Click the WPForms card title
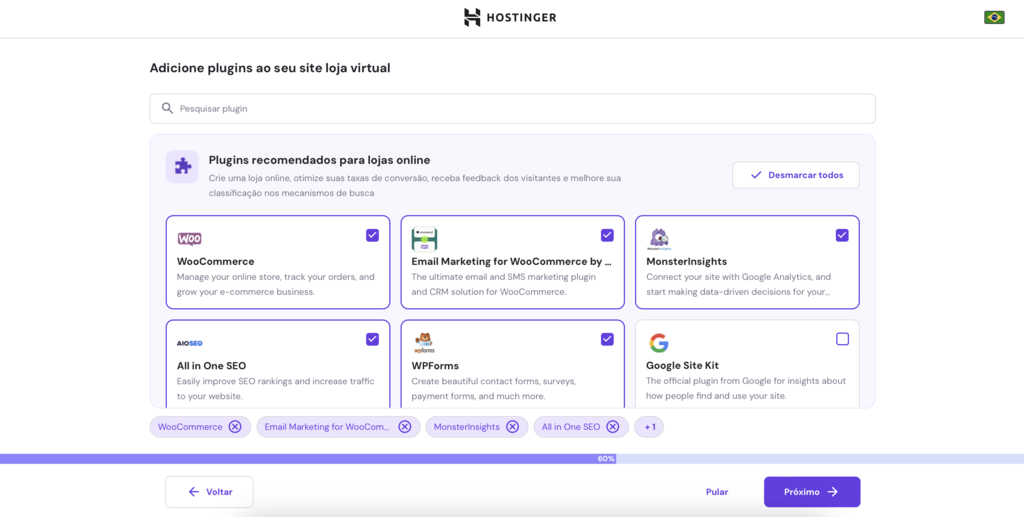Screen dimensions: 1024x517 point(435,366)
